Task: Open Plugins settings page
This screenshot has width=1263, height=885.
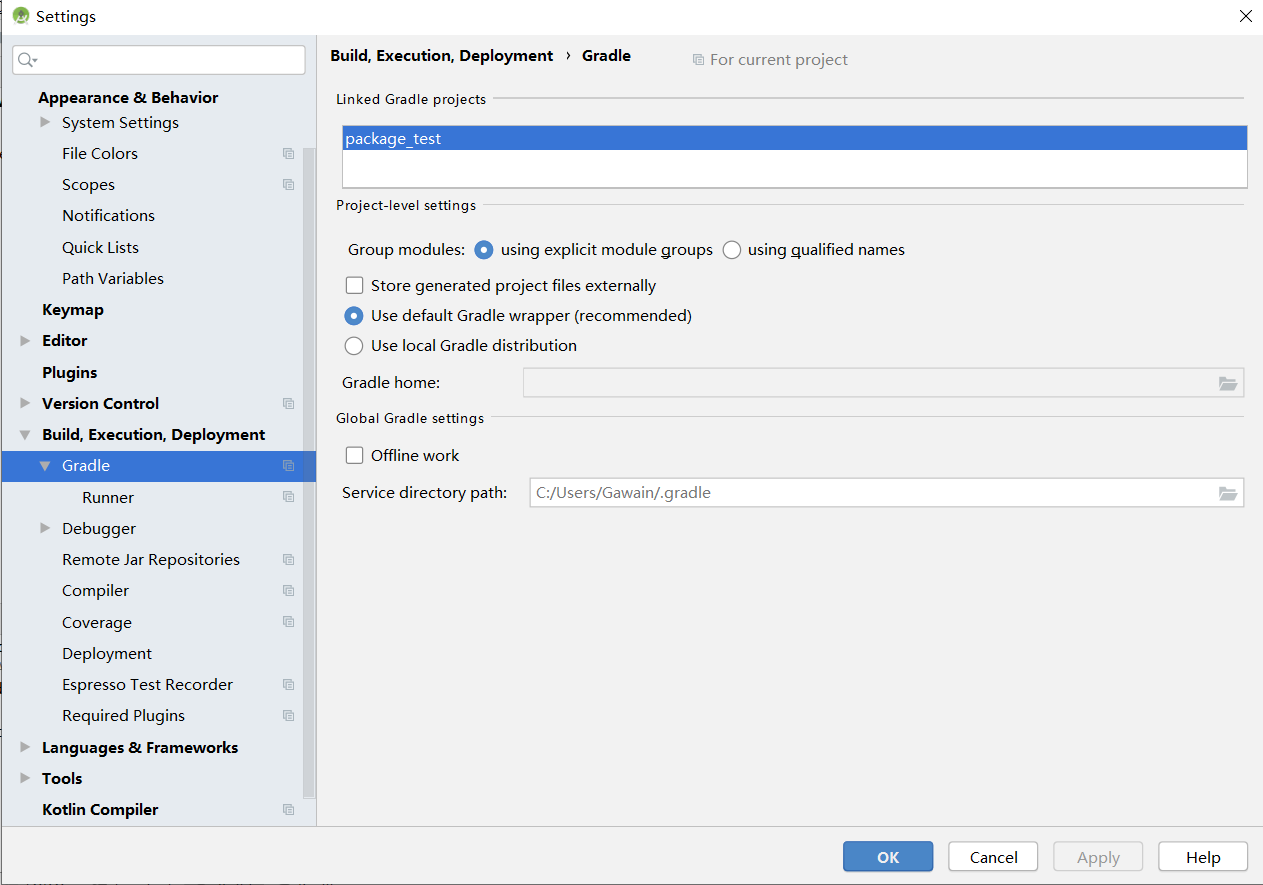Action: (x=70, y=373)
